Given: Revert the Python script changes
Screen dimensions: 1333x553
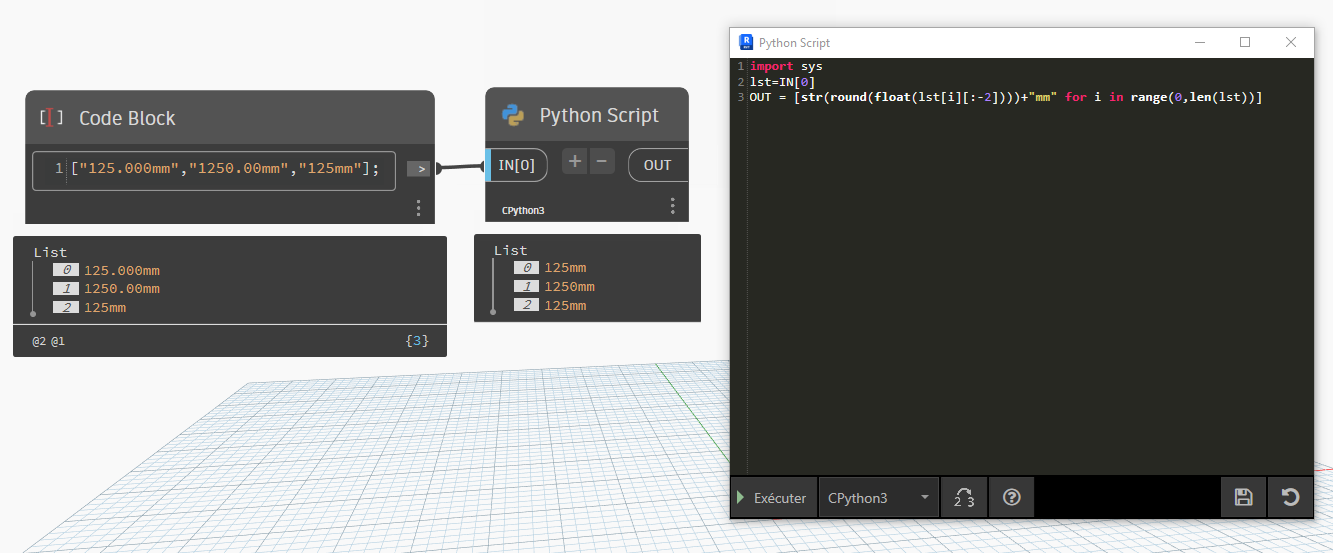Looking at the screenshot, I should [1290, 497].
